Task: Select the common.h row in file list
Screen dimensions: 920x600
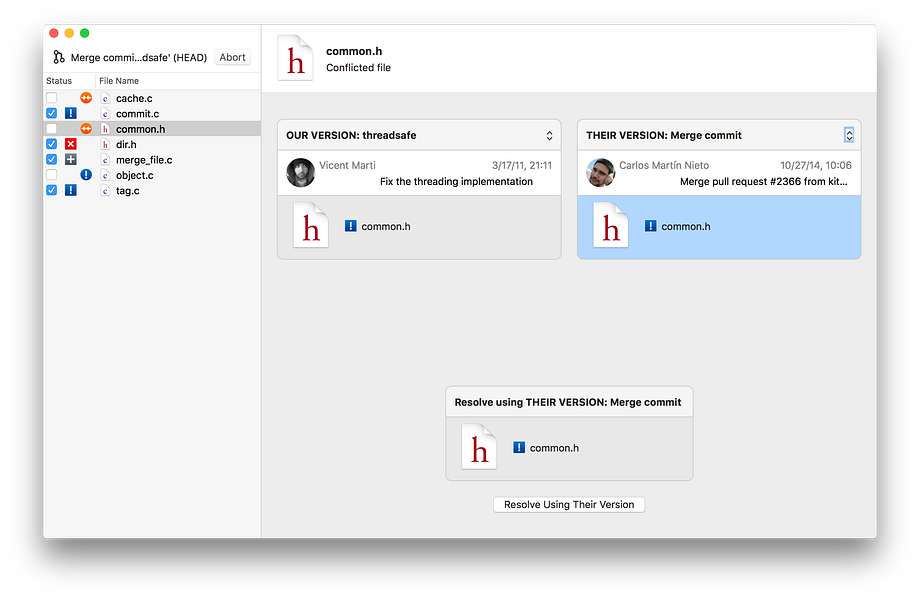Action: (x=152, y=128)
